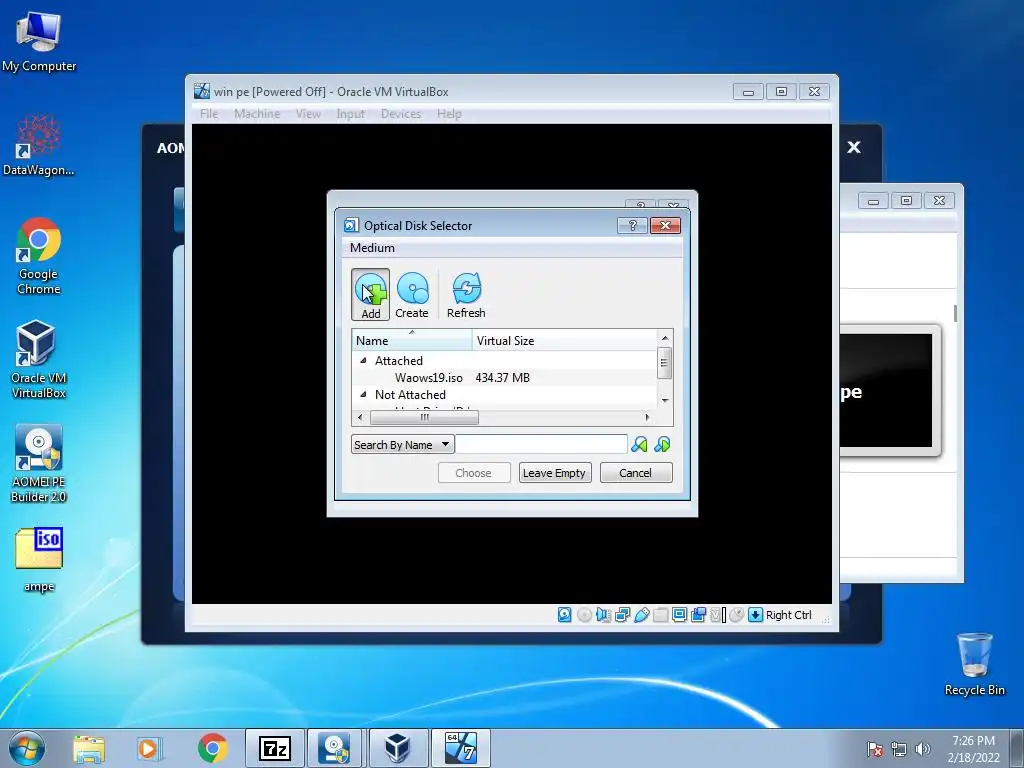Viewport: 1024px width, 768px height.
Task: Close the AOMEI window with X
Action: point(854,148)
